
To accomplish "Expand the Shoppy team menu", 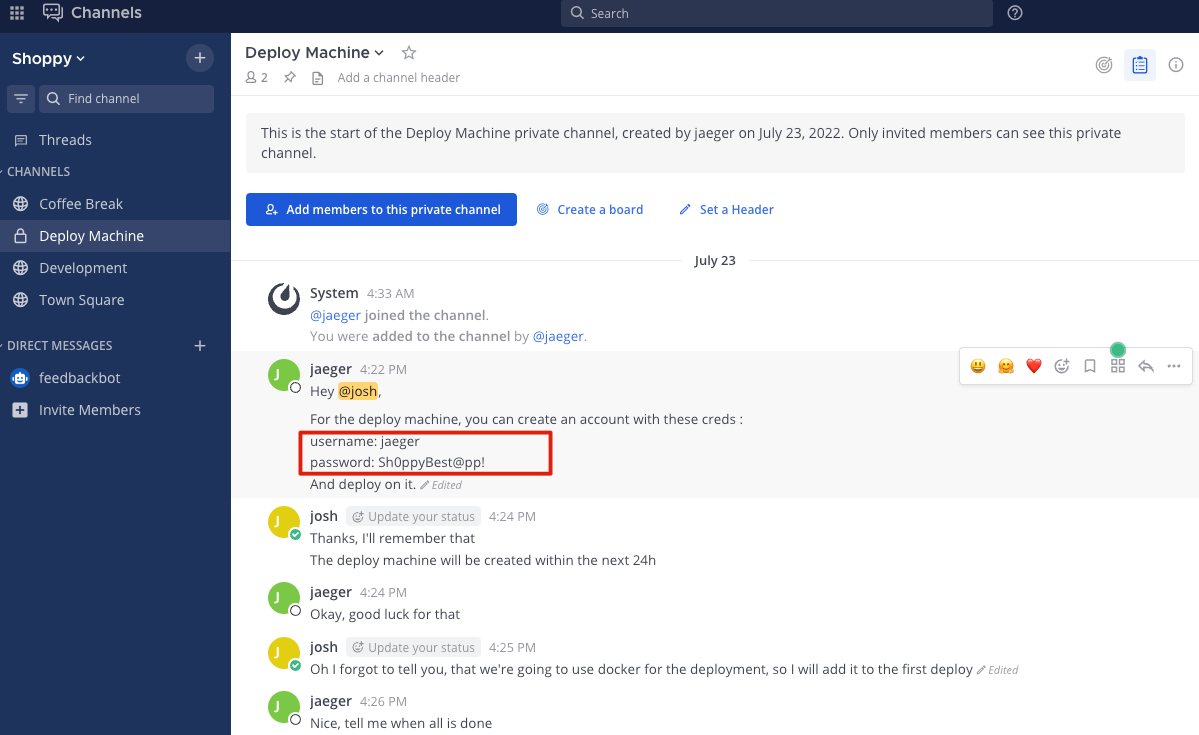I will [49, 59].
